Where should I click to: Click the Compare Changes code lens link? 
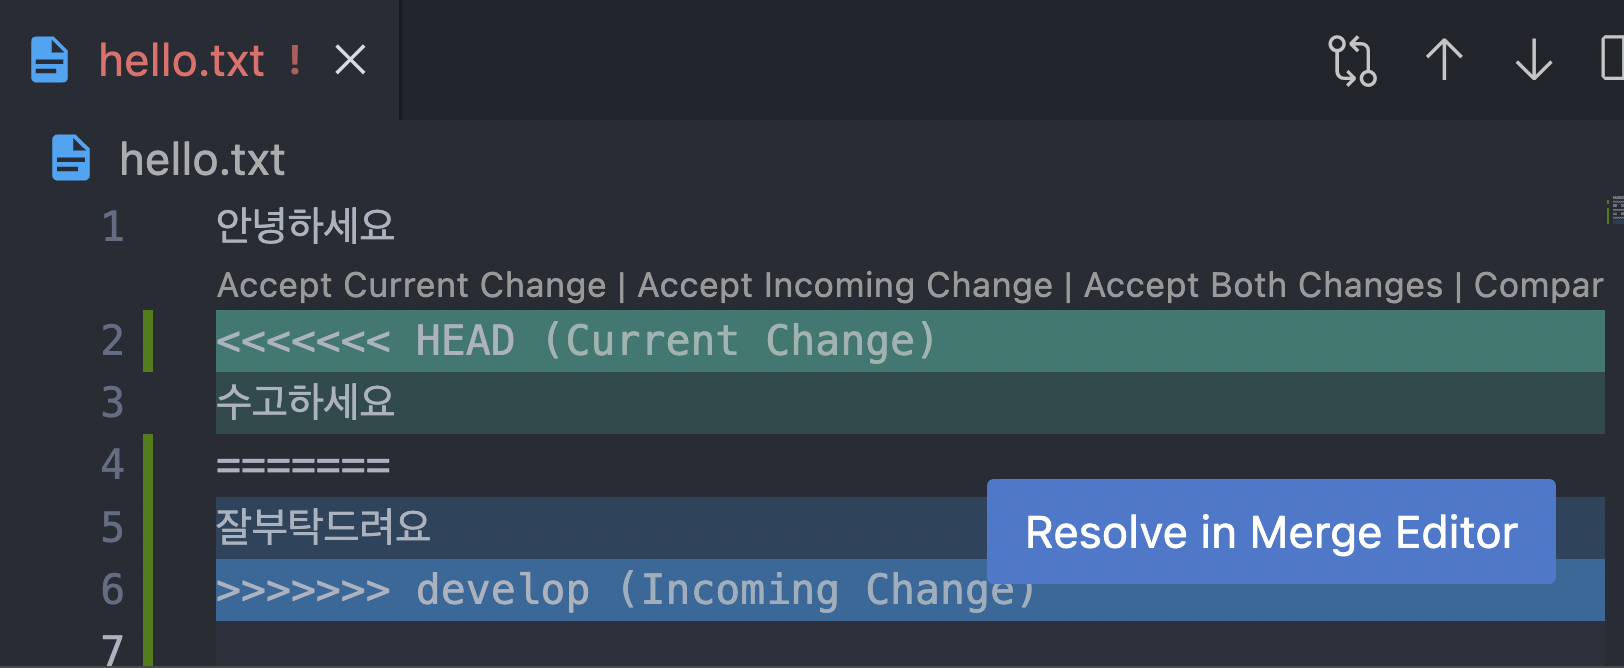[1539, 285]
